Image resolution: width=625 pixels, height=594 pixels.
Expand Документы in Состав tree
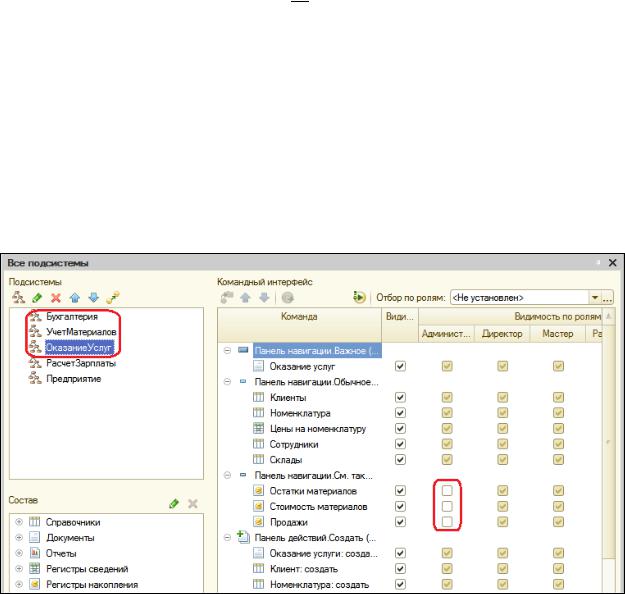tap(19, 537)
